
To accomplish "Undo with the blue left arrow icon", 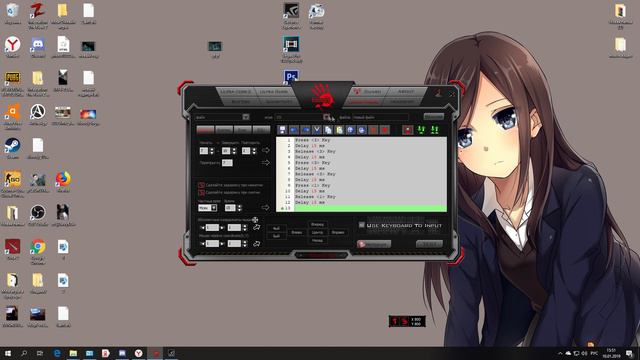I will tap(294, 130).
